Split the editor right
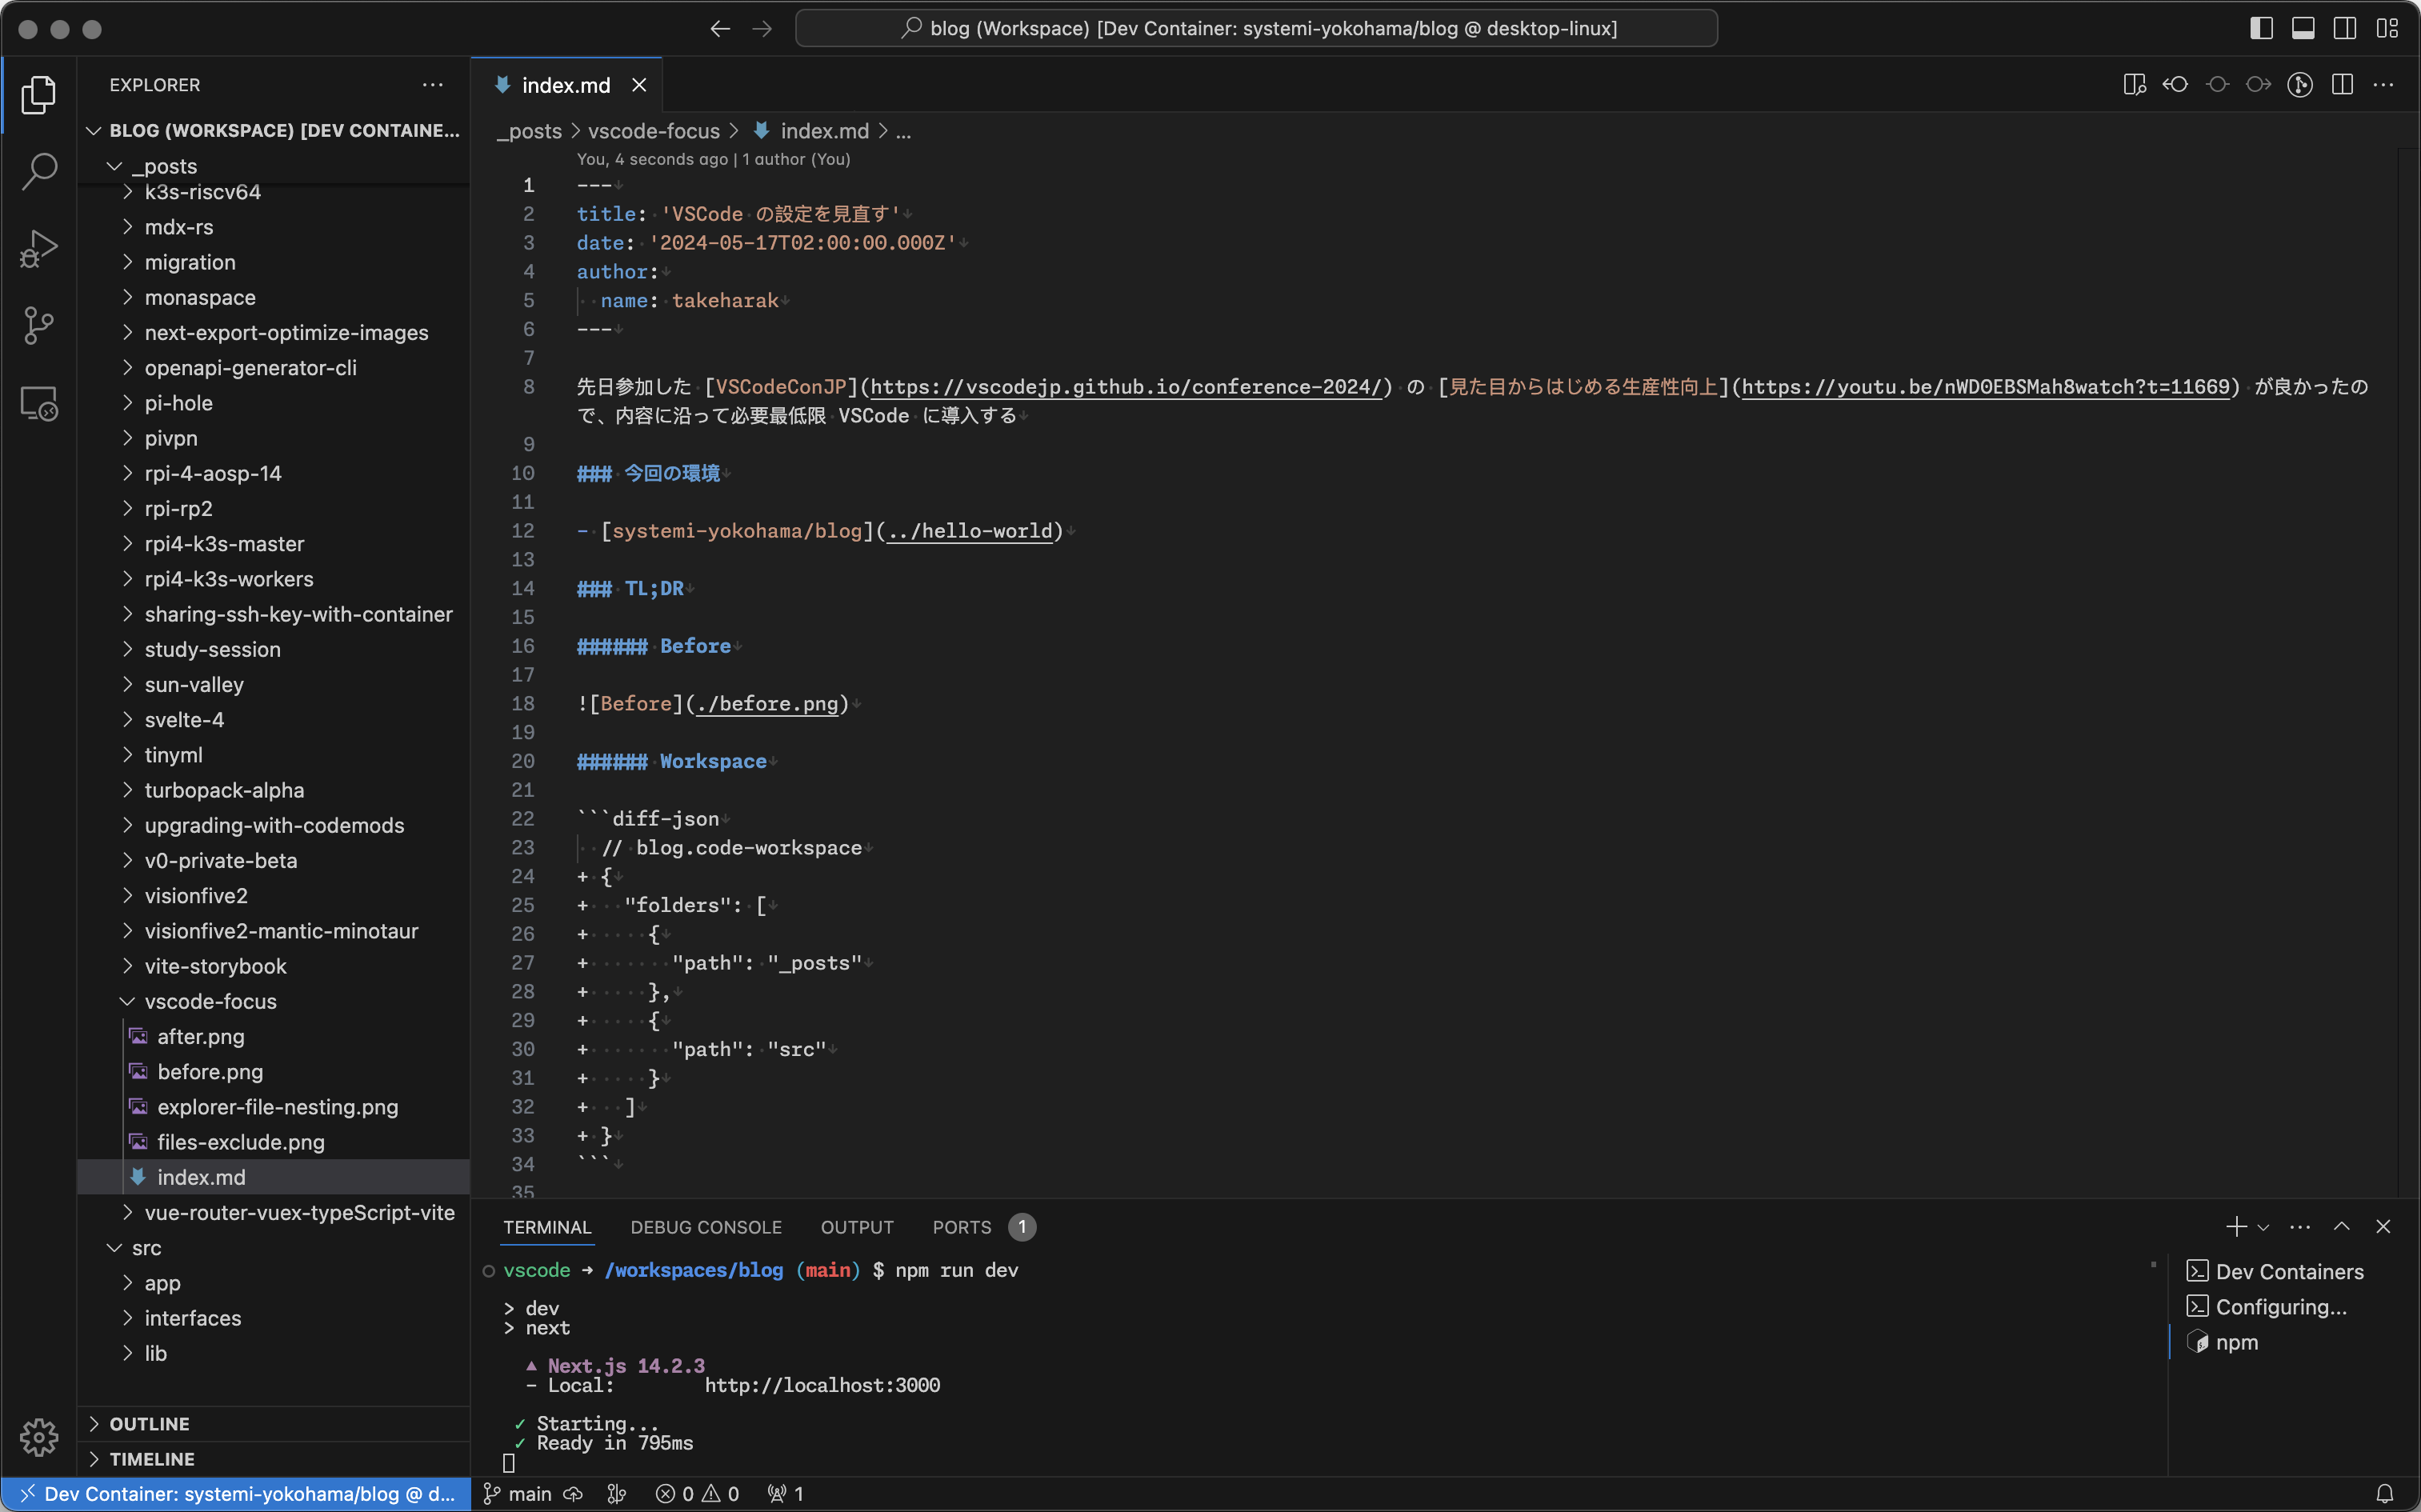 (2342, 85)
